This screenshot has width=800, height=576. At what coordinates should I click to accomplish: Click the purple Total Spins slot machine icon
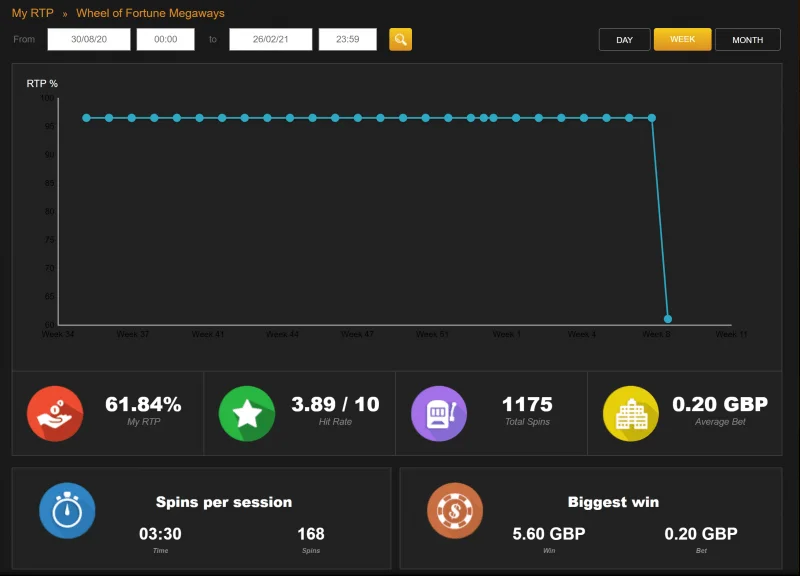point(439,414)
